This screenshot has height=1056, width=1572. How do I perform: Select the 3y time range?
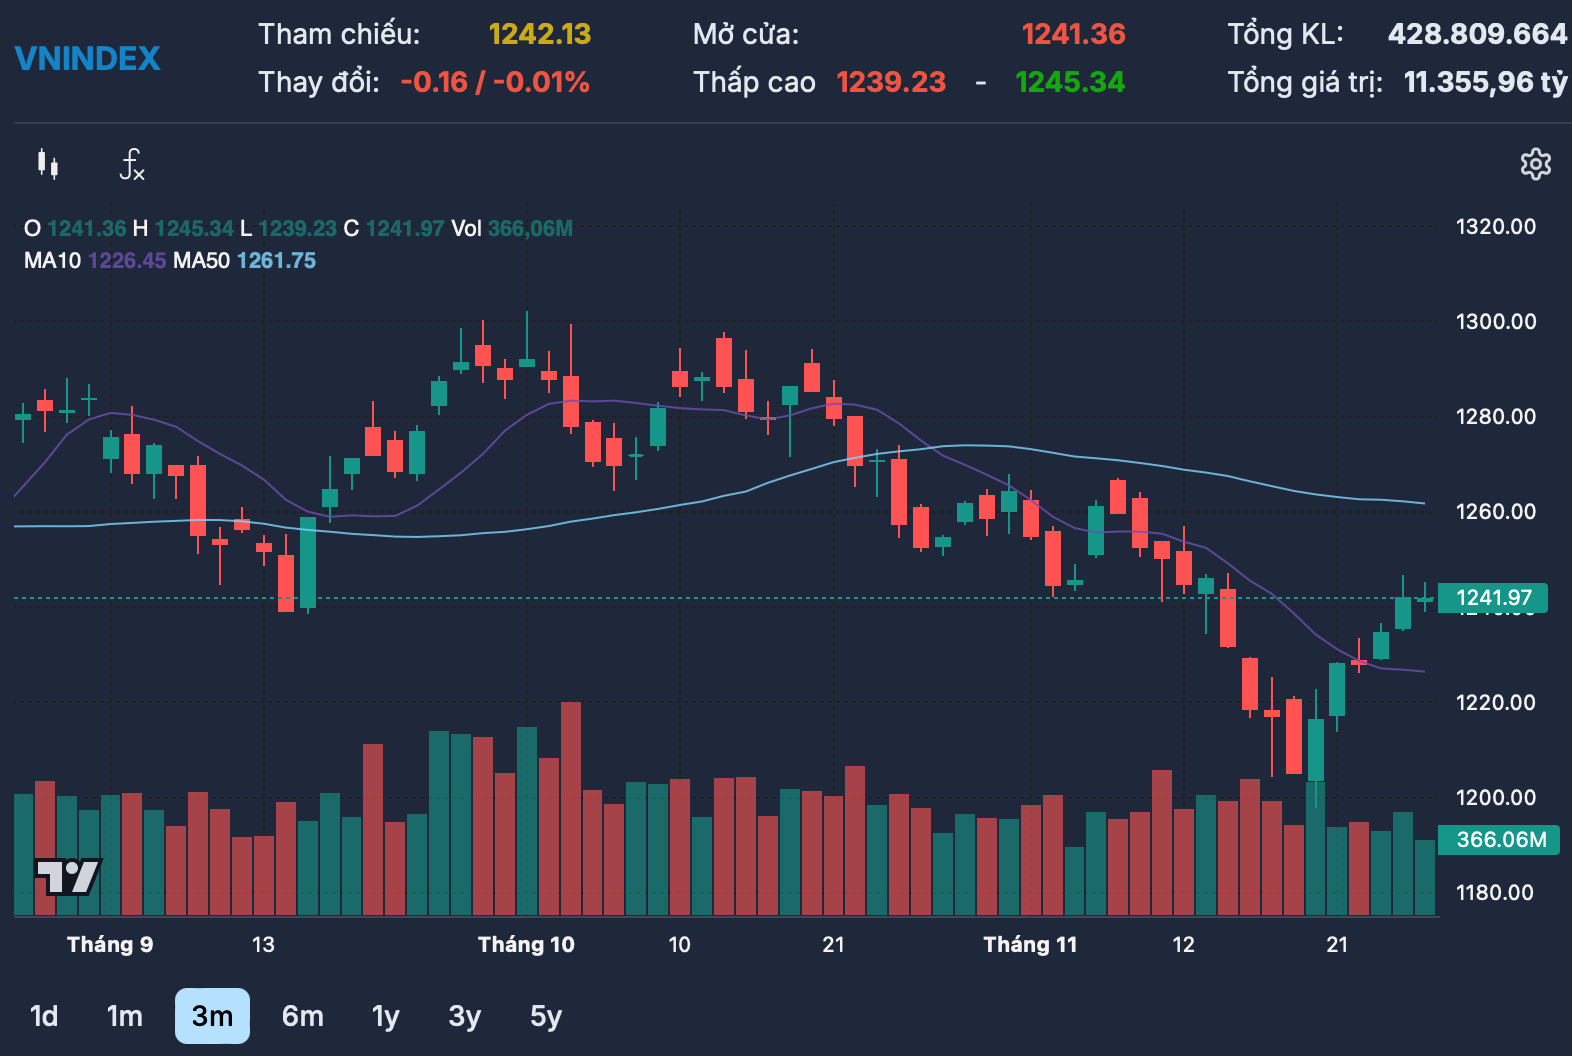464,1016
